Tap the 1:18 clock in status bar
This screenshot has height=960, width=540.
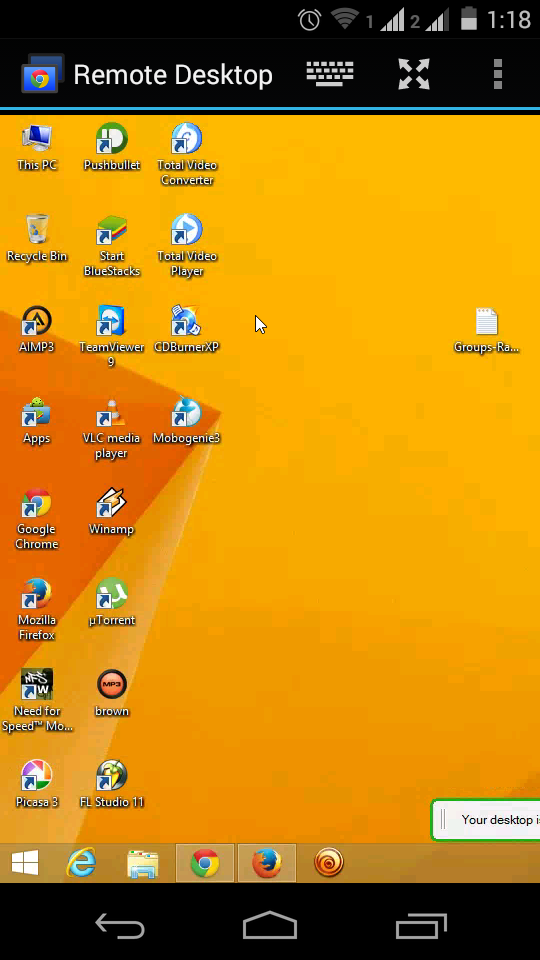[508, 20]
